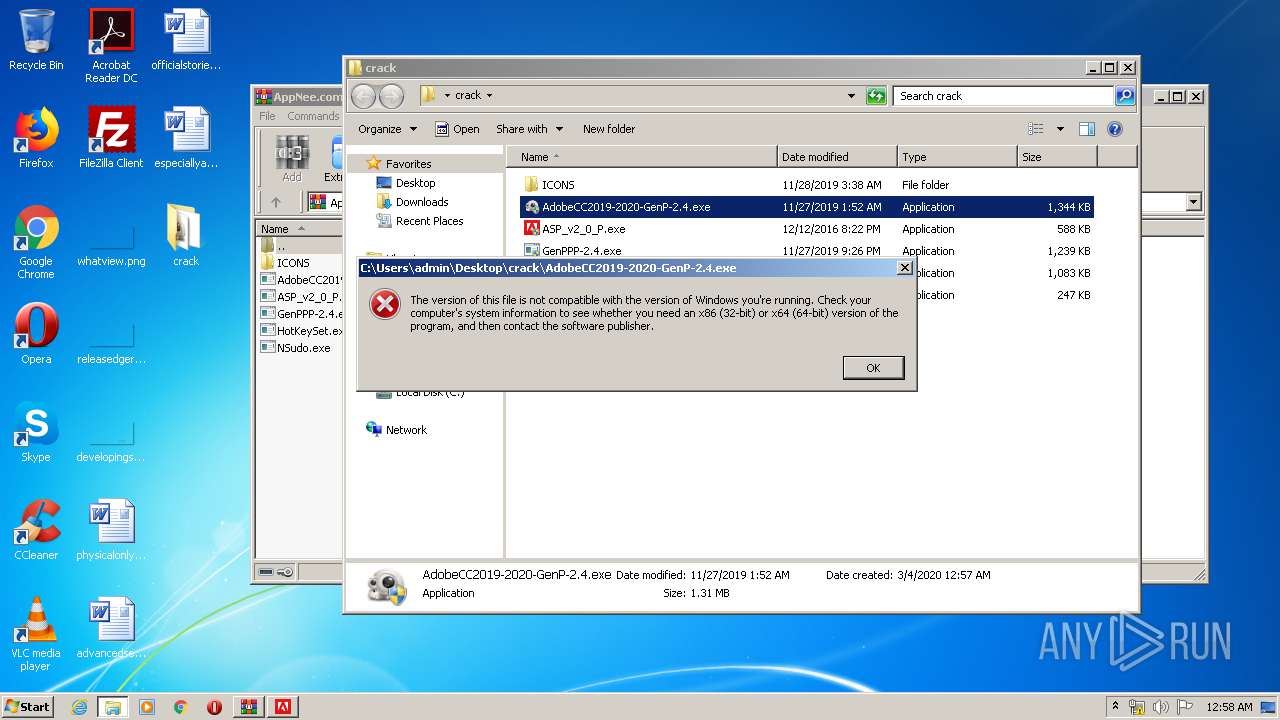1280x720 pixels.
Task: Open Recycle Bin desktop icon
Action: click(36, 41)
